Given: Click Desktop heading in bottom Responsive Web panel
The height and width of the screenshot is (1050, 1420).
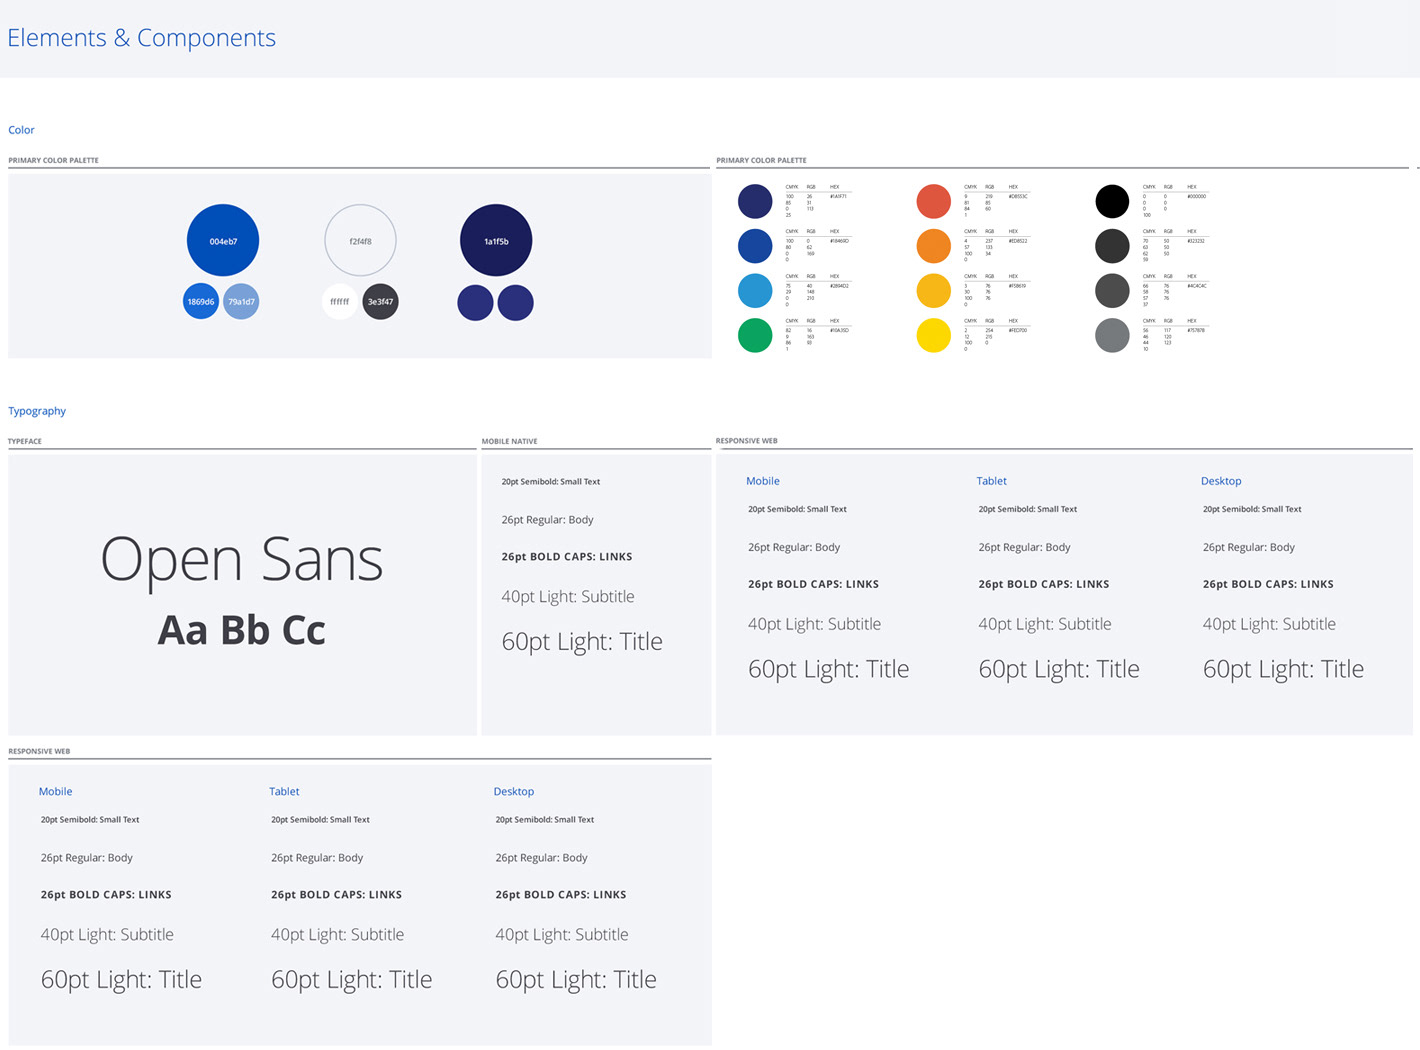Looking at the screenshot, I should [x=514, y=791].
